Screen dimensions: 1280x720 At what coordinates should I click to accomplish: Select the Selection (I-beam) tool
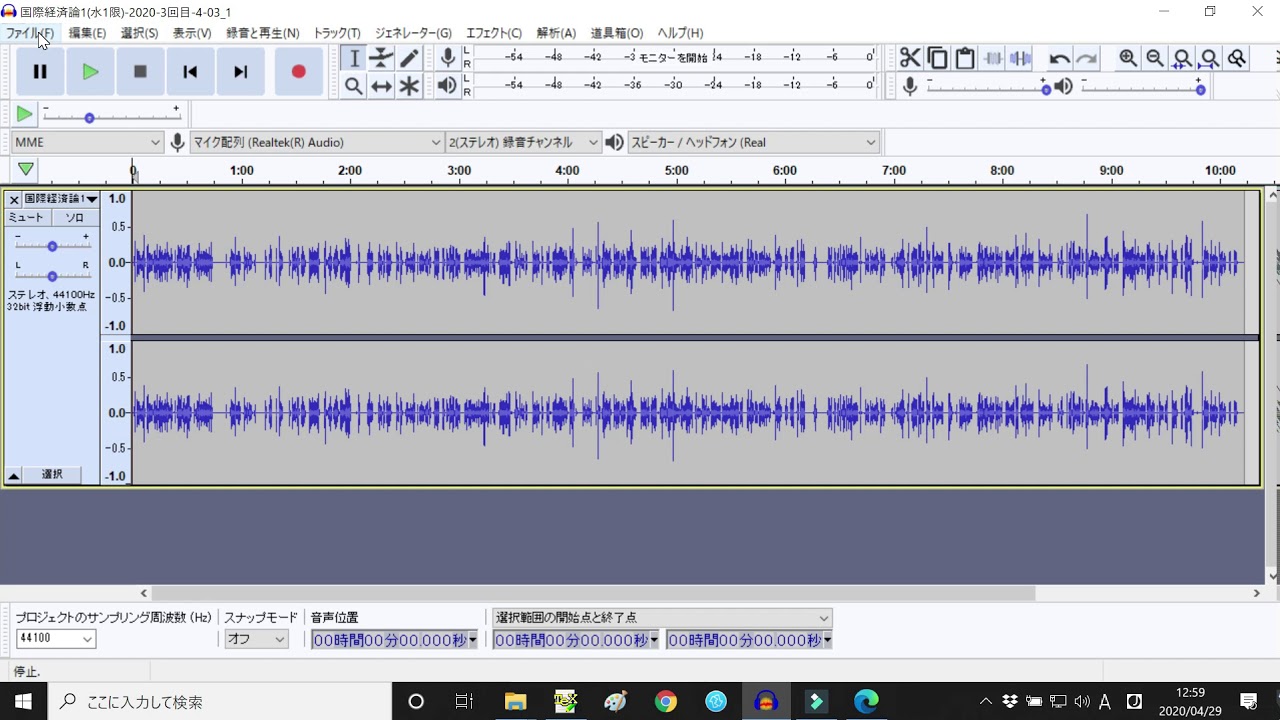tap(354, 59)
